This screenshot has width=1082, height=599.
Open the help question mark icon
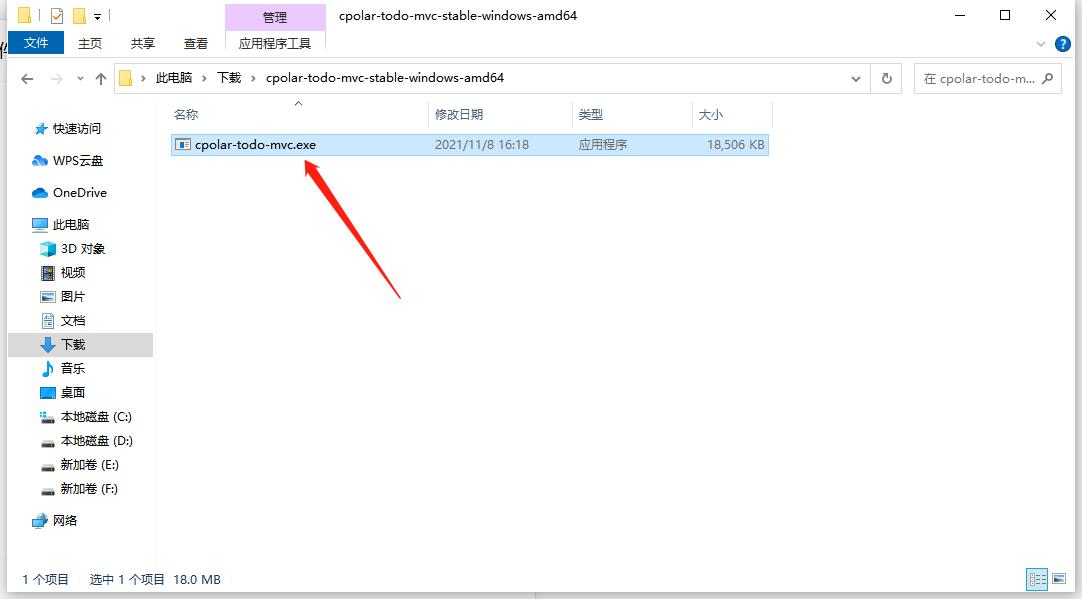coord(1063,44)
